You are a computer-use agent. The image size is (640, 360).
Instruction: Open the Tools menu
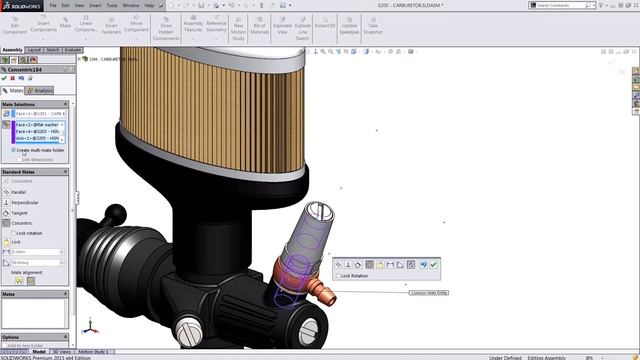[112, 6]
